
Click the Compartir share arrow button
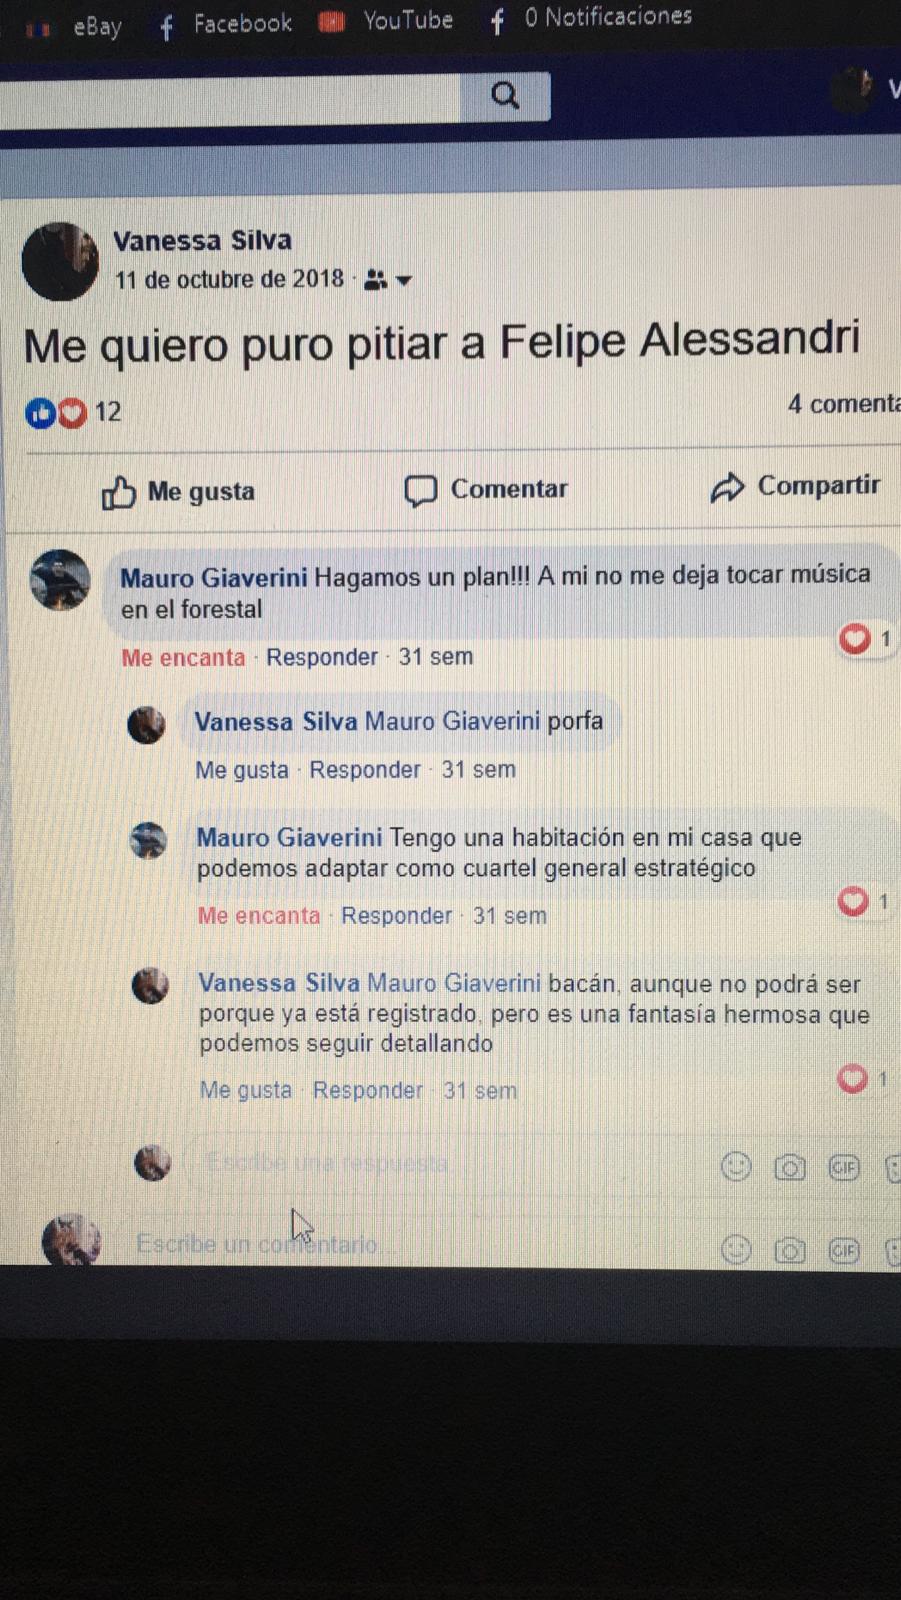point(795,486)
